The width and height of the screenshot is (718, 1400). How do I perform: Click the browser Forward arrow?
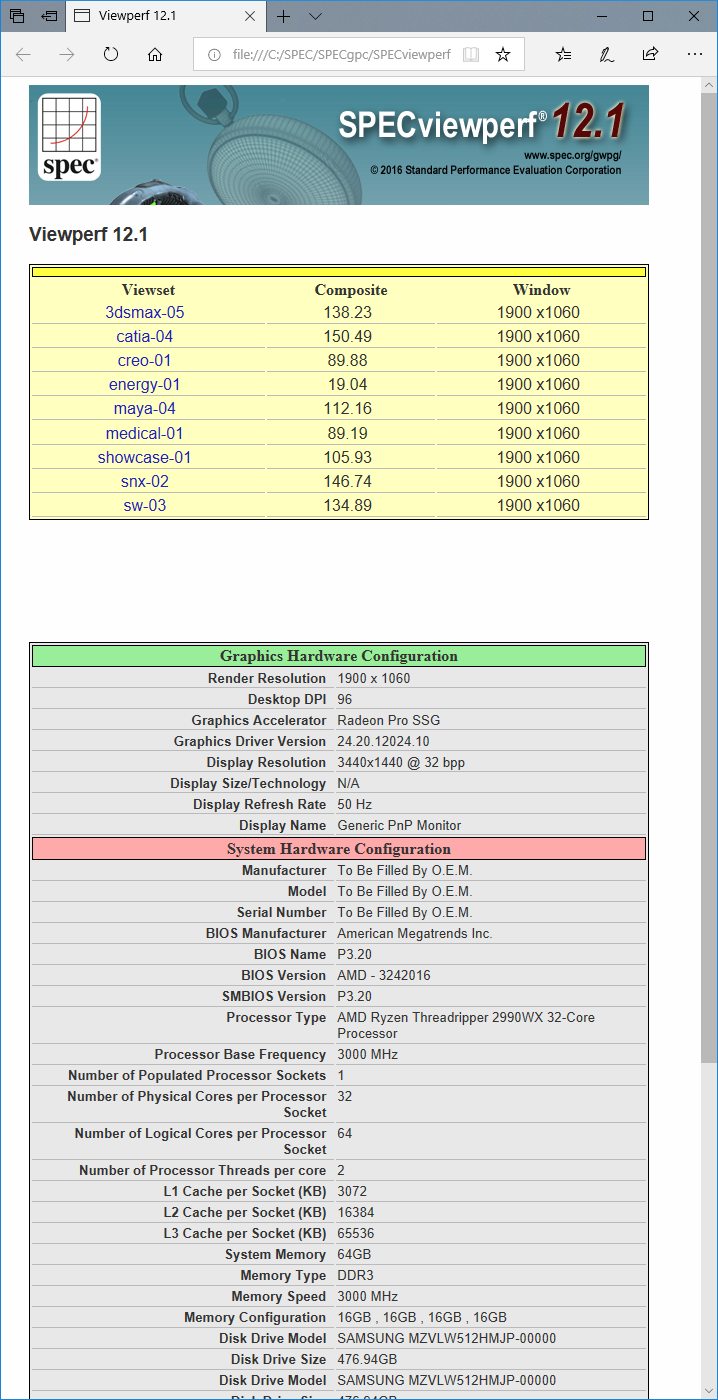[x=67, y=55]
